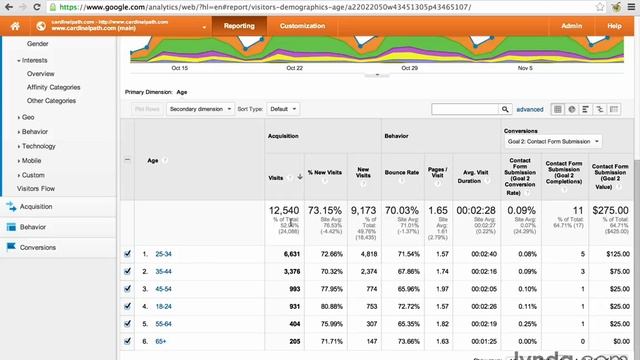Viewport: 640px width, 360px height.
Task: Open the Admin tab
Action: (571, 26)
